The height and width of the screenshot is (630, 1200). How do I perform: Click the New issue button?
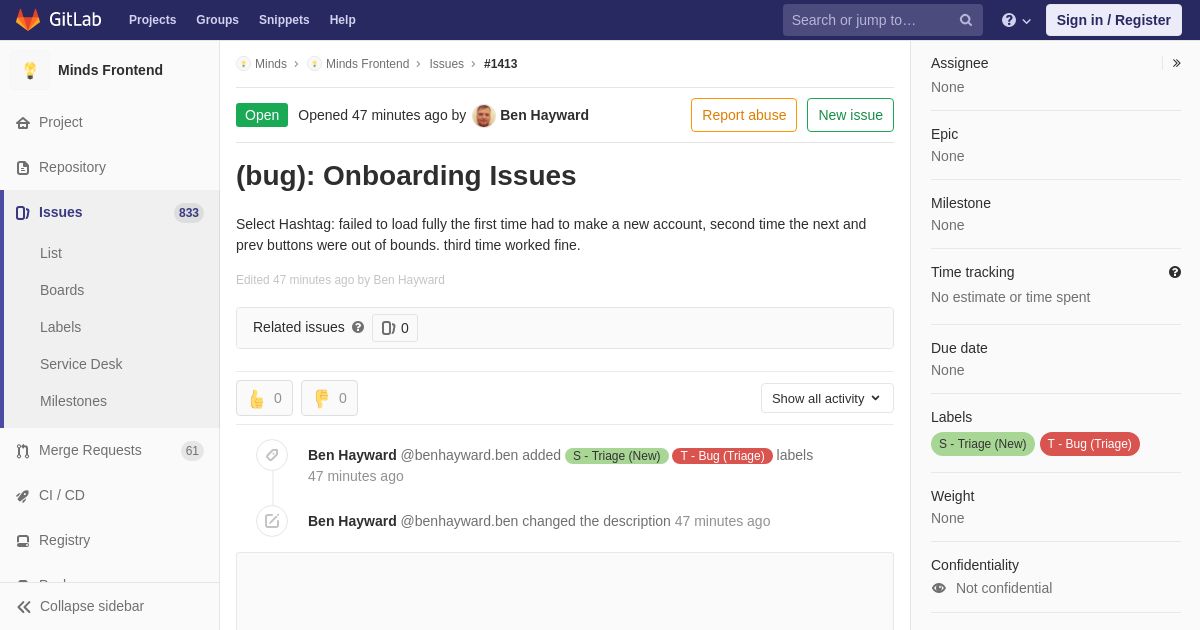850,115
